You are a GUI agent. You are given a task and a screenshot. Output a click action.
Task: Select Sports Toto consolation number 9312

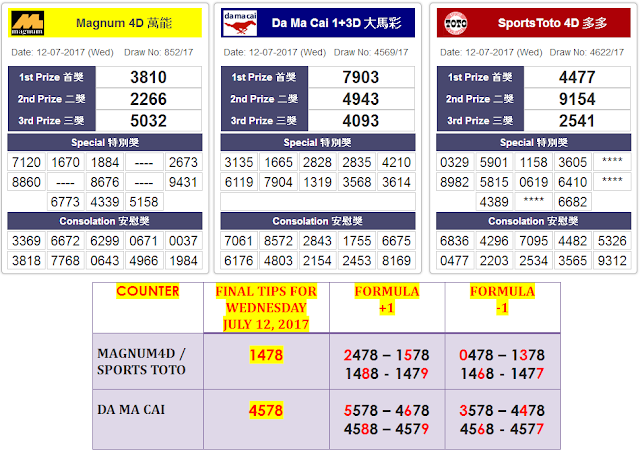coord(612,260)
